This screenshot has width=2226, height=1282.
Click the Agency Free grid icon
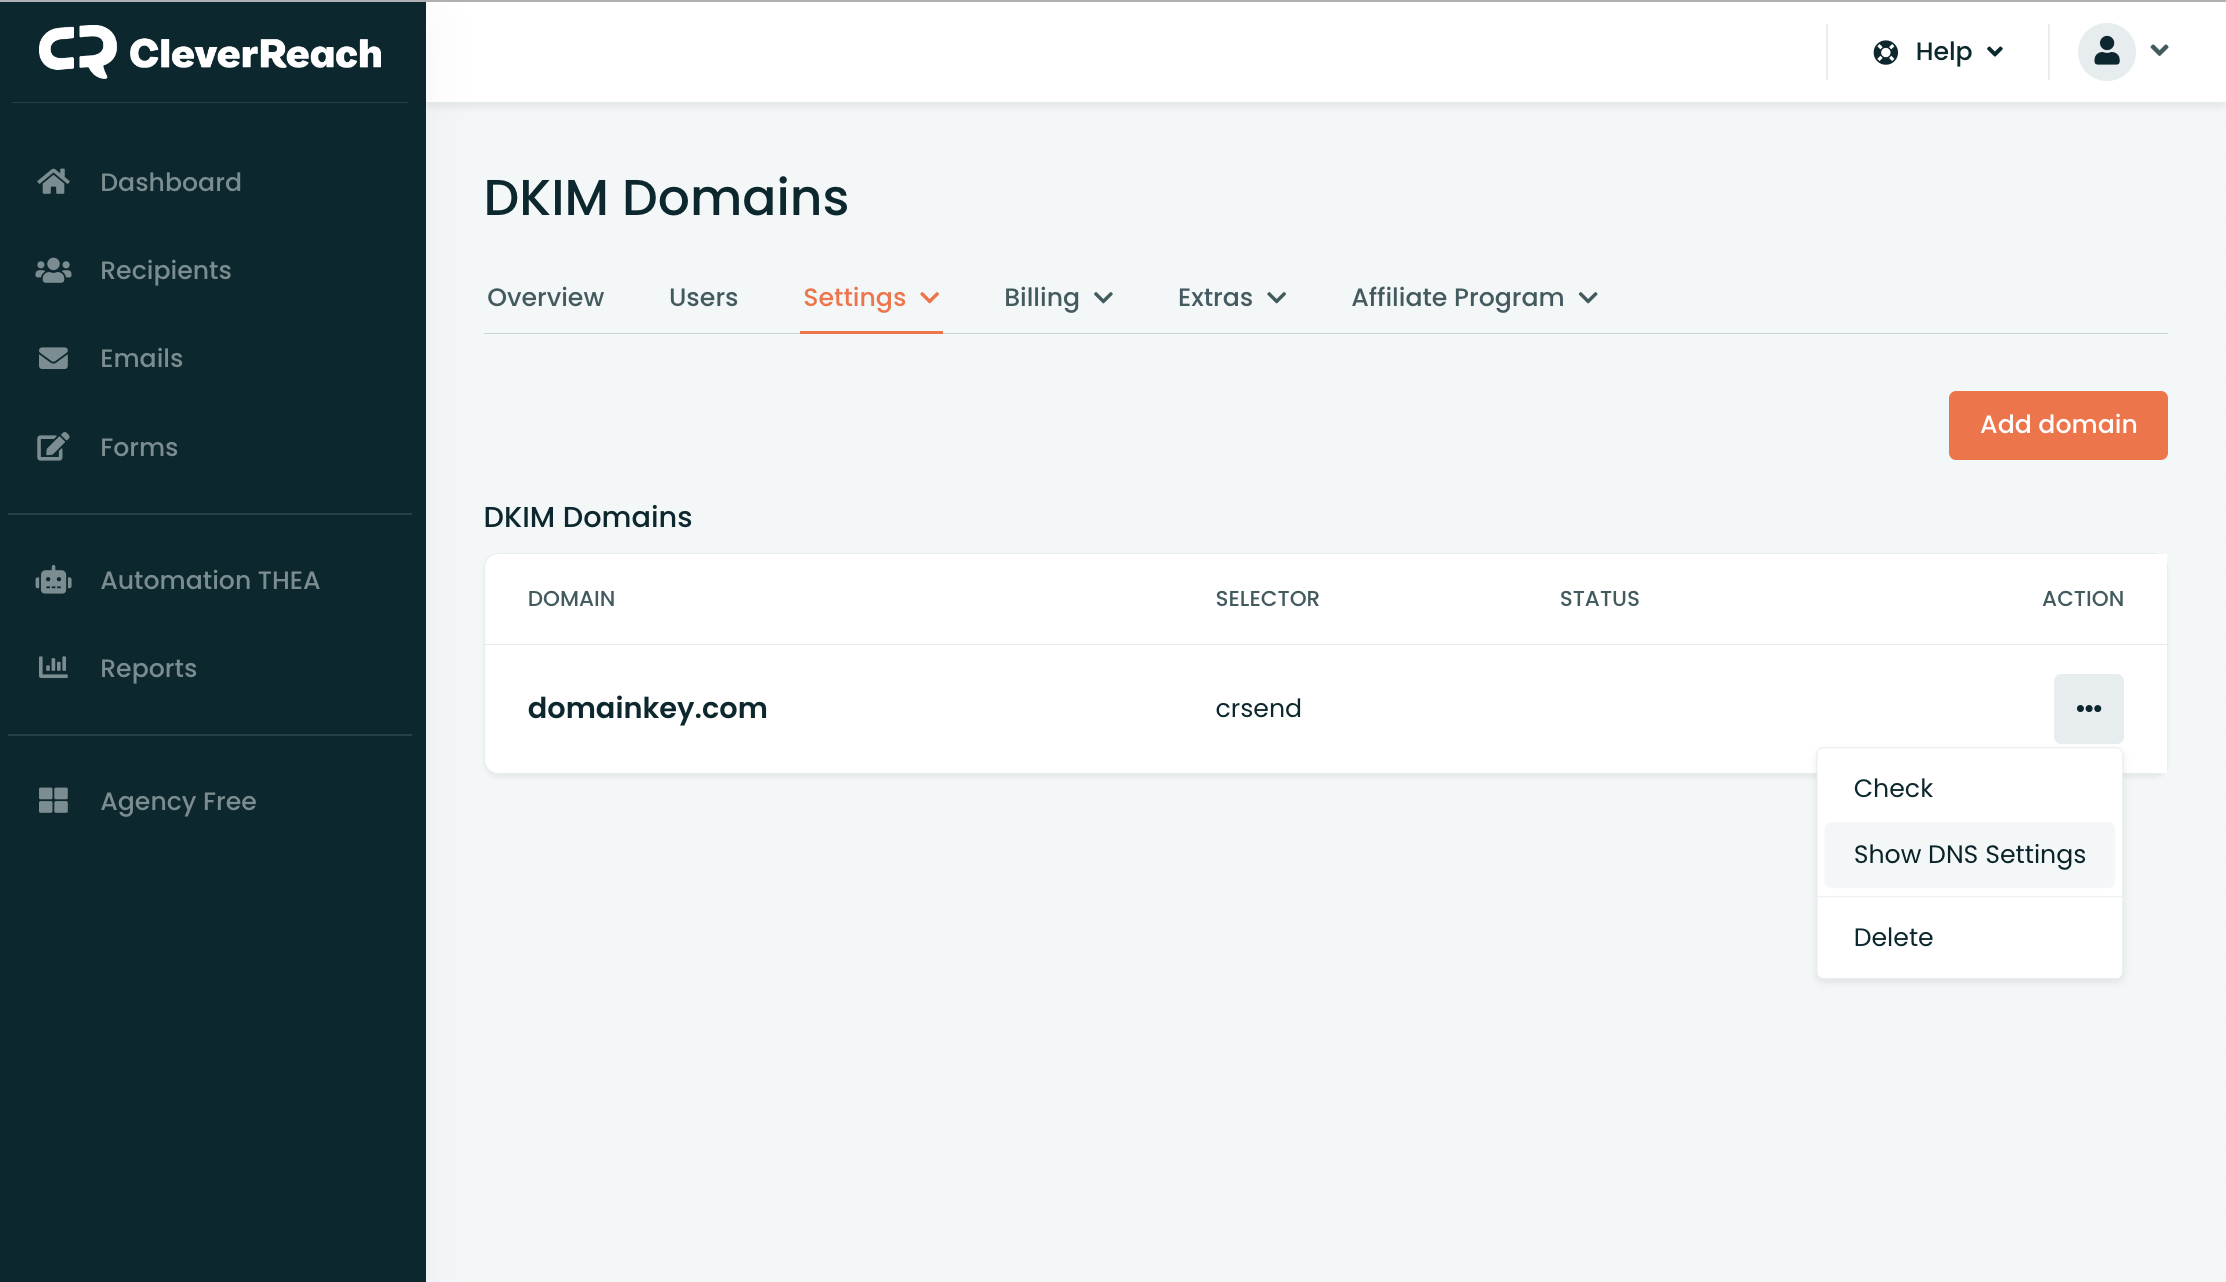click(x=53, y=801)
